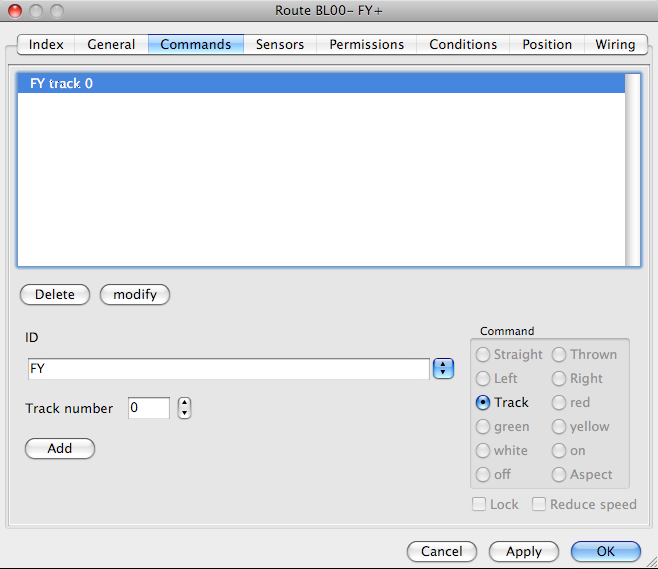Click the Delete button
Image resolution: width=658 pixels, height=569 pixels.
55,294
